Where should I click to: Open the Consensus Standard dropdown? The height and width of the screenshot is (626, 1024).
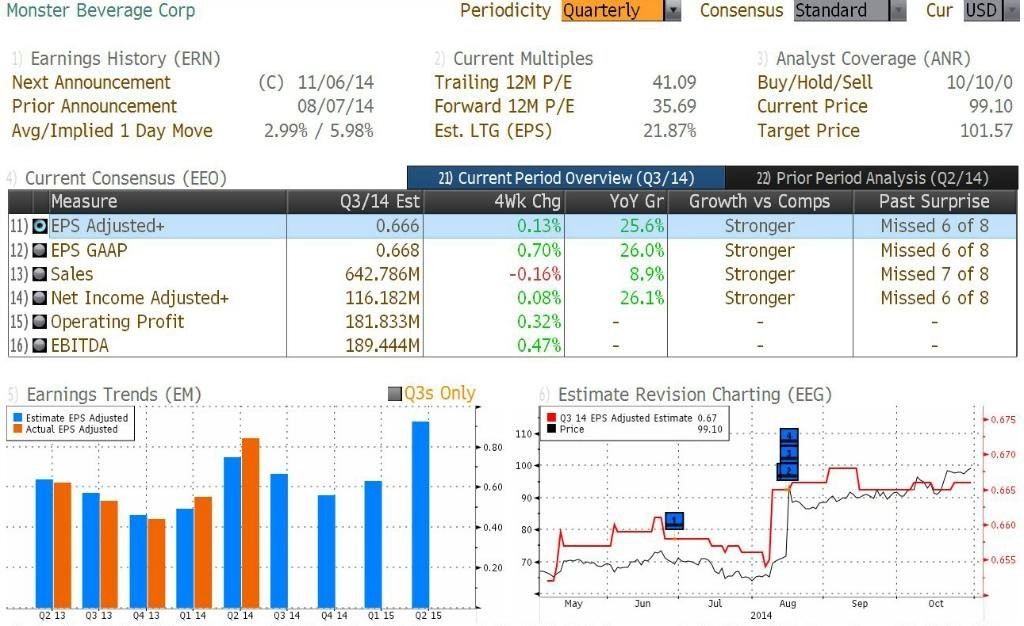[x=850, y=10]
